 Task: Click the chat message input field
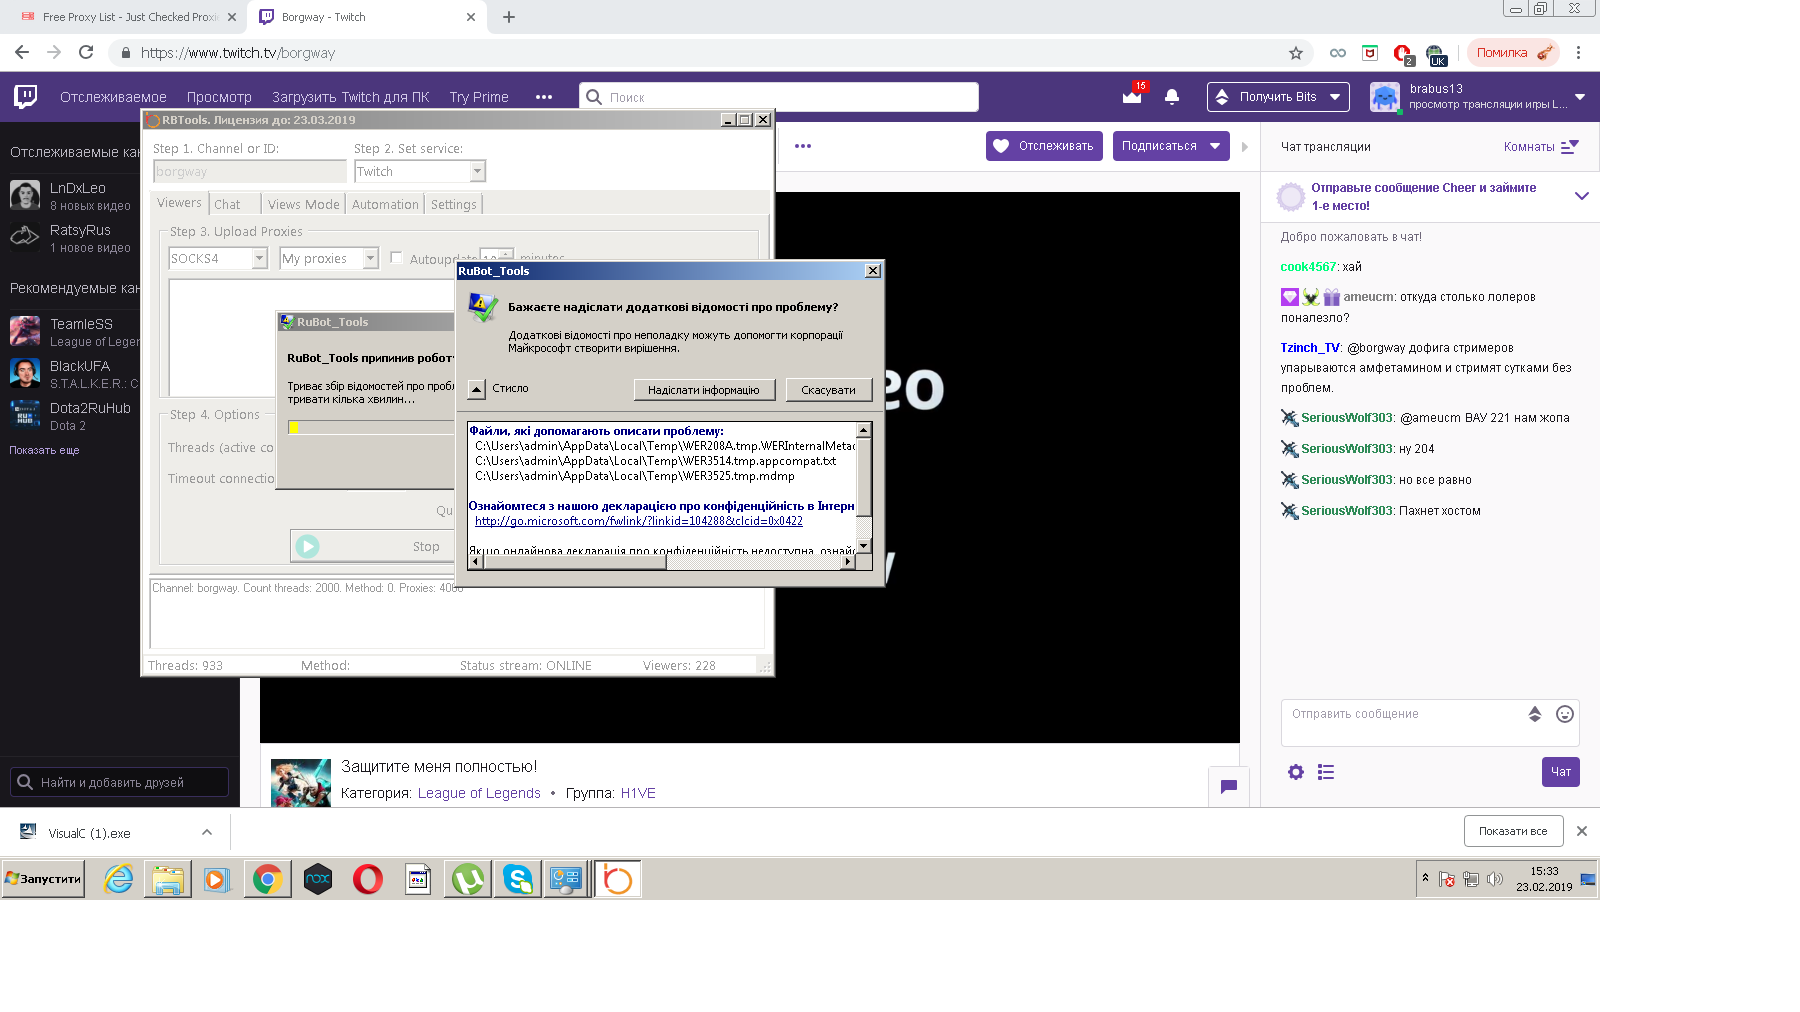coord(1402,715)
